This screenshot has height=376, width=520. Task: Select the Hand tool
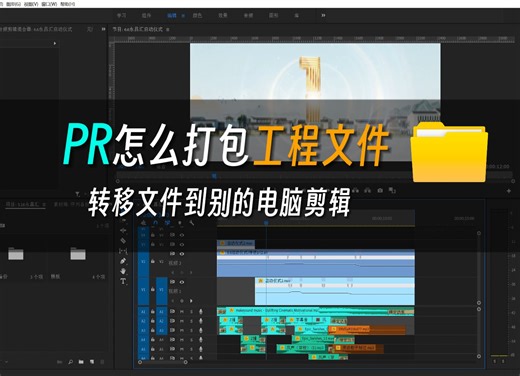(123, 271)
